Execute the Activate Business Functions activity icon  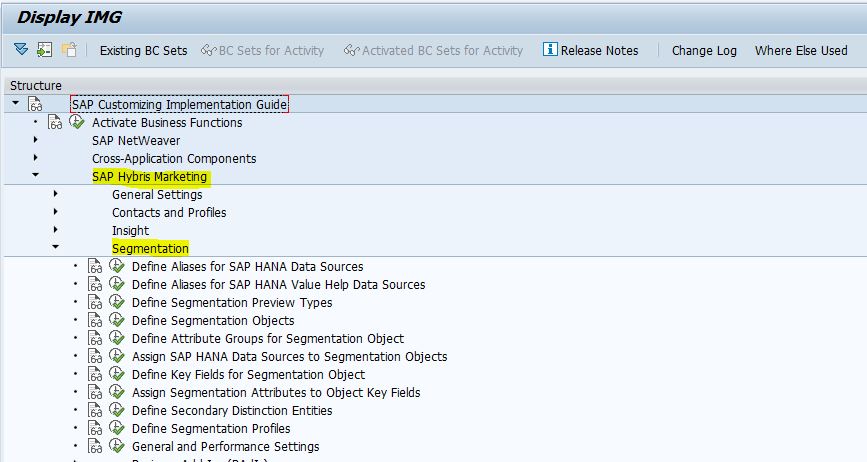pyautogui.click(x=76, y=122)
